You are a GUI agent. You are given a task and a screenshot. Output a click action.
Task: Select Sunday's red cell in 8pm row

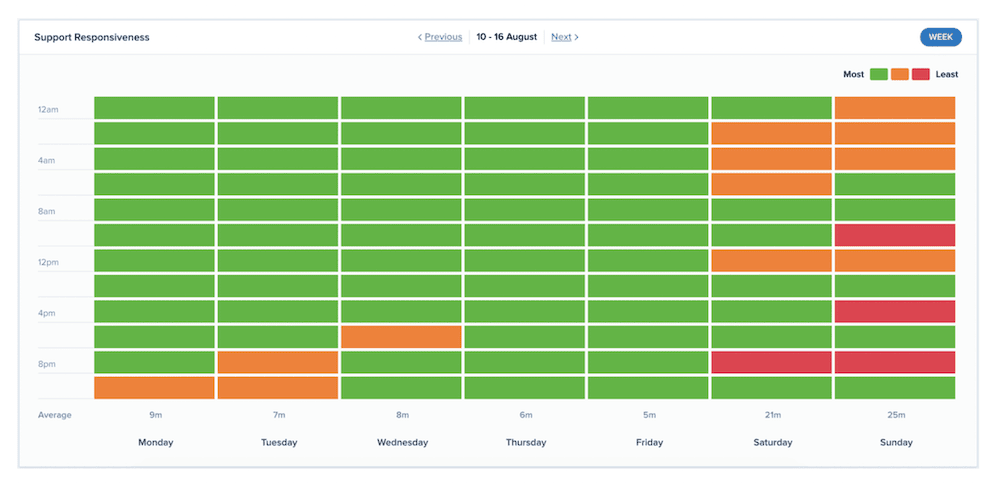pyautogui.click(x=895, y=362)
